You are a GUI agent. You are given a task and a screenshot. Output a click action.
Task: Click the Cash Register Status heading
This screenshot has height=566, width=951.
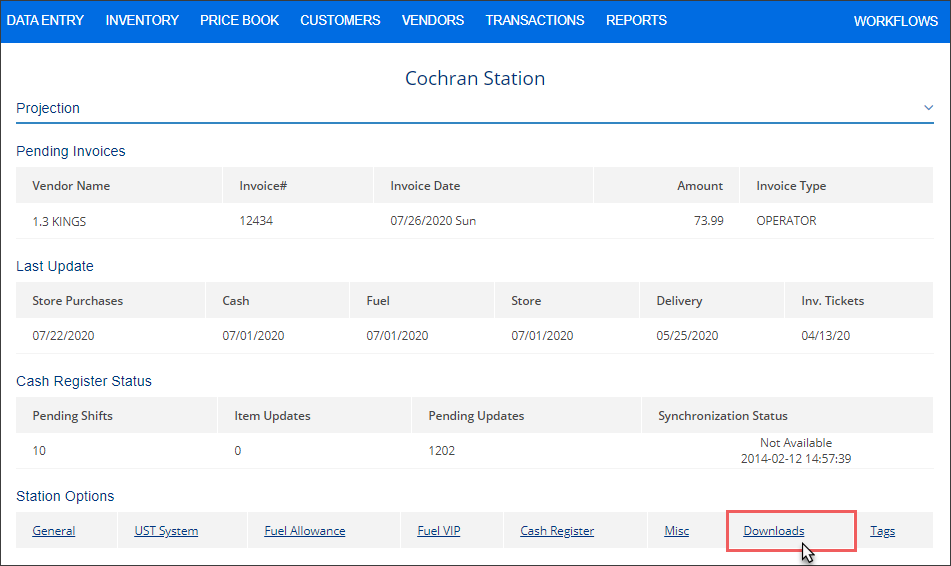(x=84, y=381)
